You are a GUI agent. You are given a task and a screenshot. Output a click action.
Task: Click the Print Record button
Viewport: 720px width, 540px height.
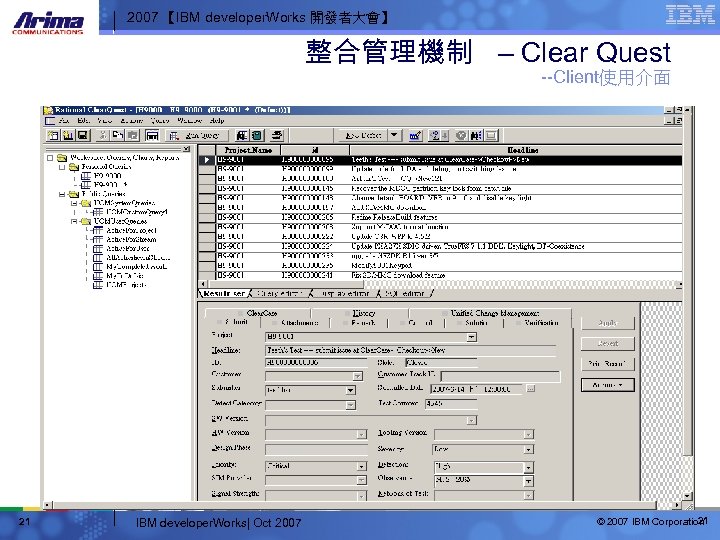click(608, 364)
